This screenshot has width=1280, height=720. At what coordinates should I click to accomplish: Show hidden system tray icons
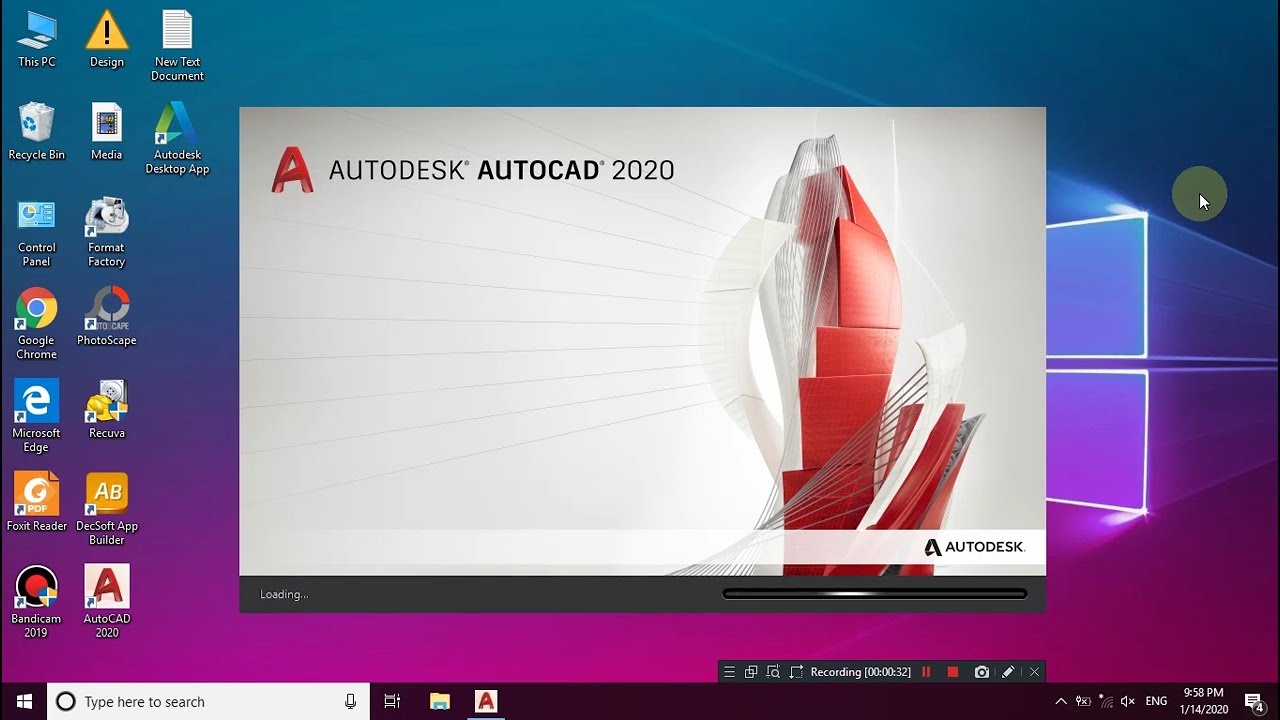pyautogui.click(x=1061, y=701)
